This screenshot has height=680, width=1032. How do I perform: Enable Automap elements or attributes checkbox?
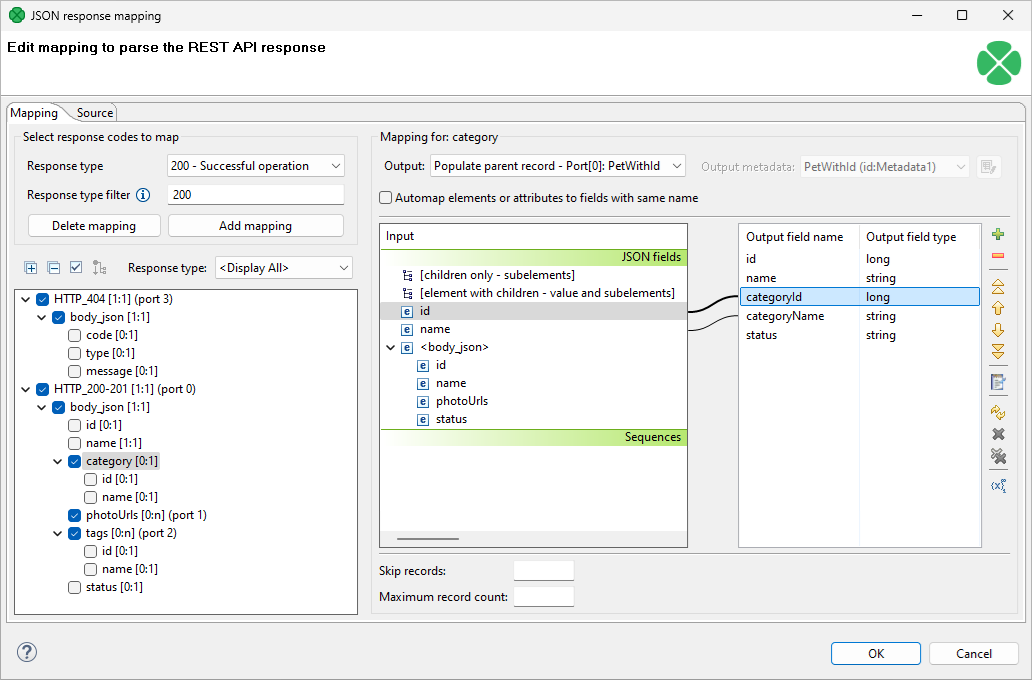(386, 198)
